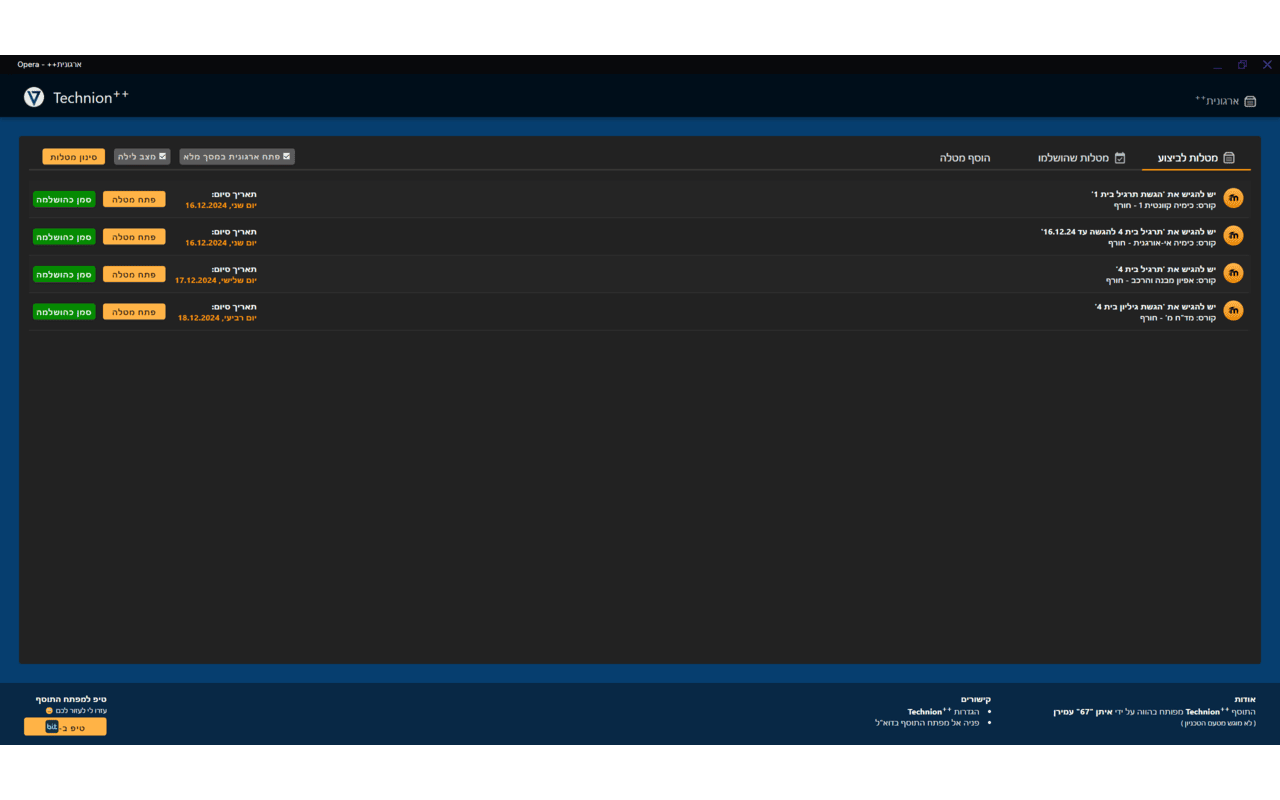Close the Opera ארגונית++ window
1280x800 pixels.
coord(1267,65)
